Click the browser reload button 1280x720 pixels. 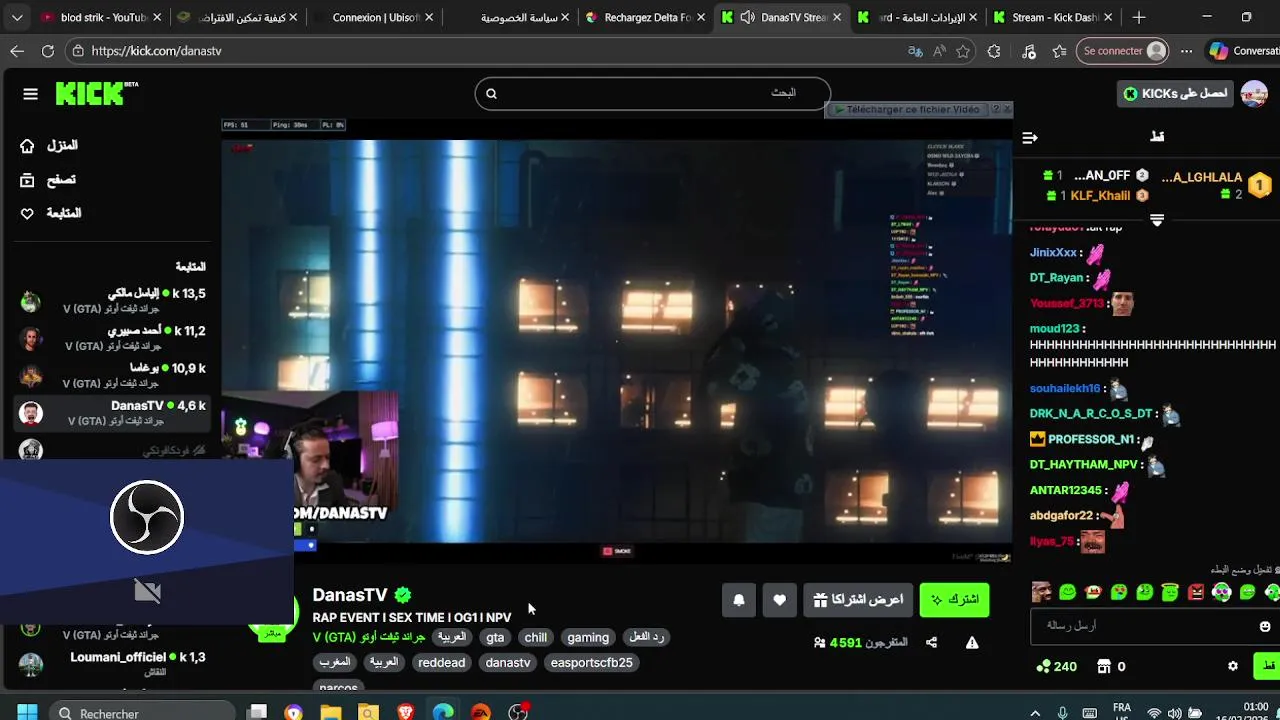coord(47,51)
